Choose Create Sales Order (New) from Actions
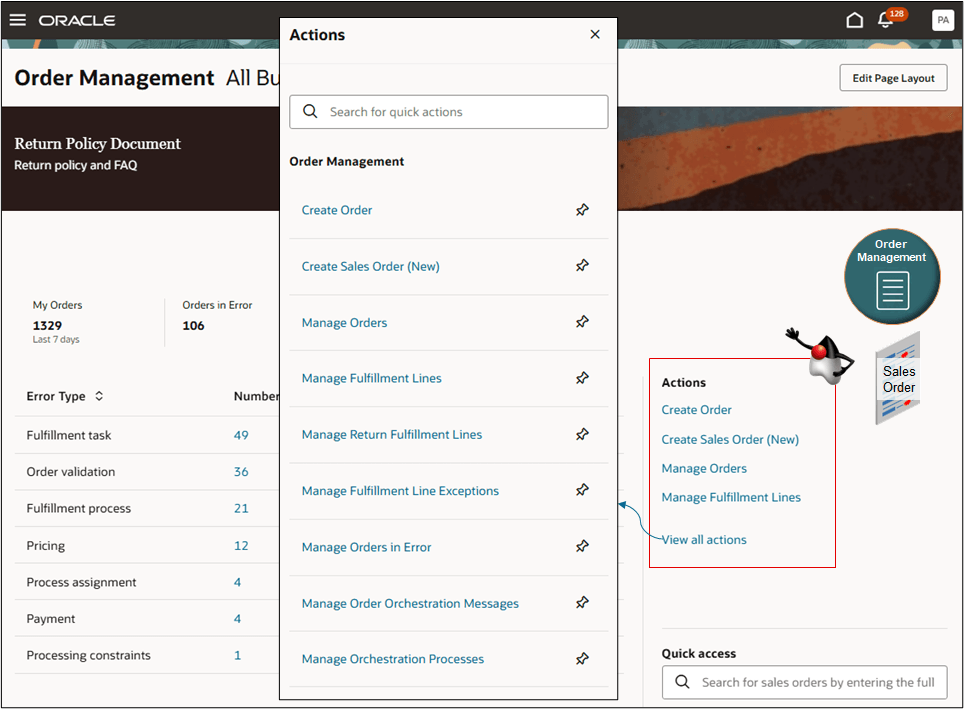 370,266
